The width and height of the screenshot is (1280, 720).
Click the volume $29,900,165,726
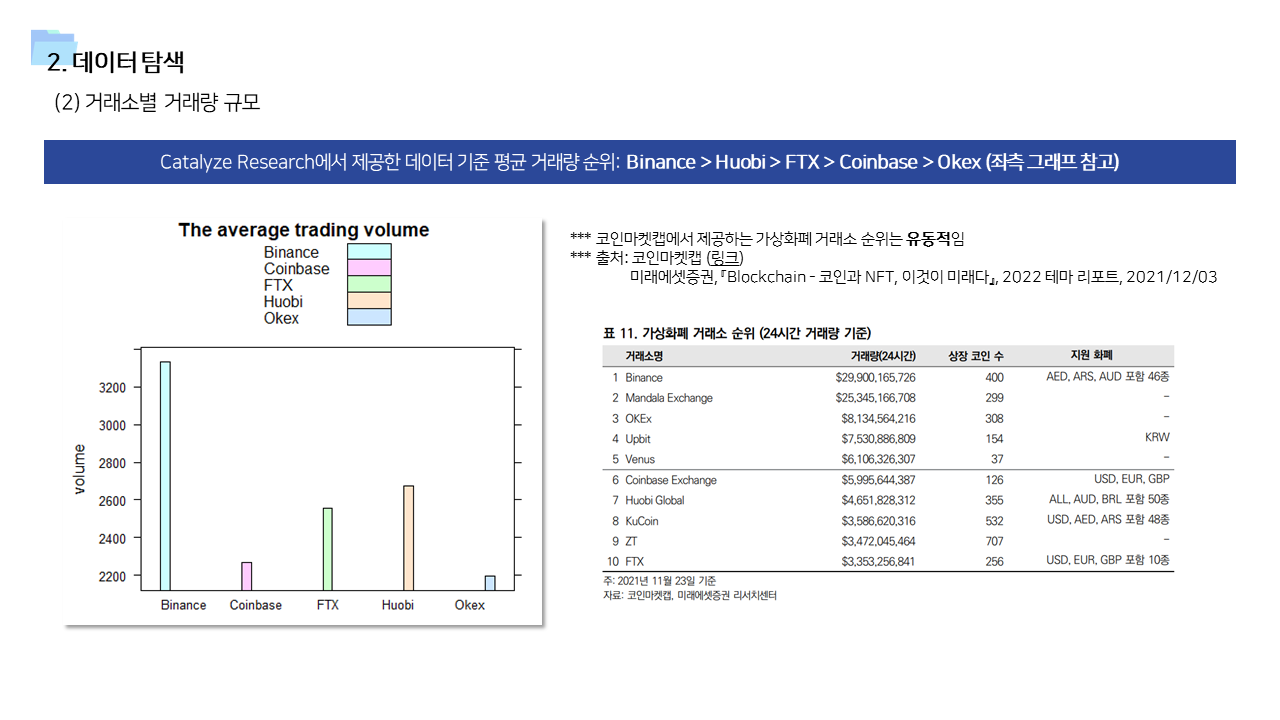pyautogui.click(x=875, y=378)
